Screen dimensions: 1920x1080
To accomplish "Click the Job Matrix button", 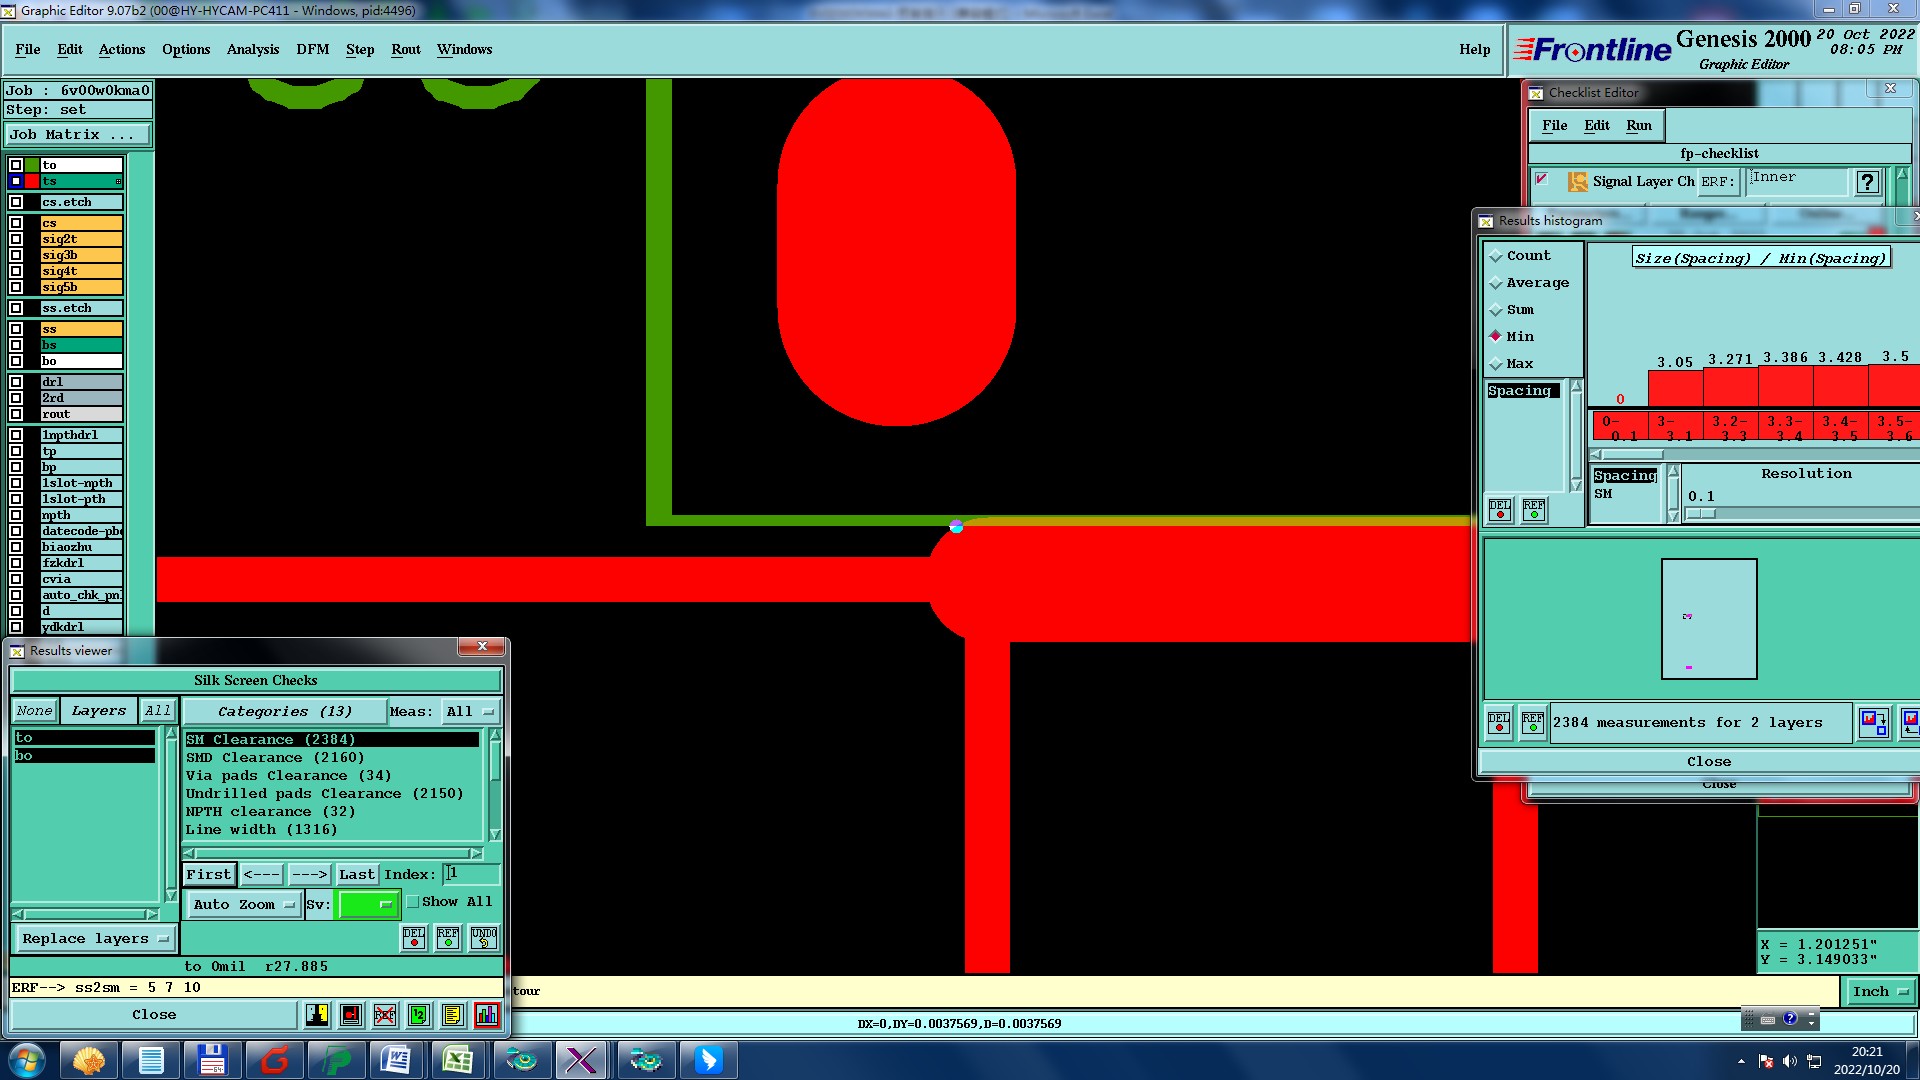I will point(78,135).
